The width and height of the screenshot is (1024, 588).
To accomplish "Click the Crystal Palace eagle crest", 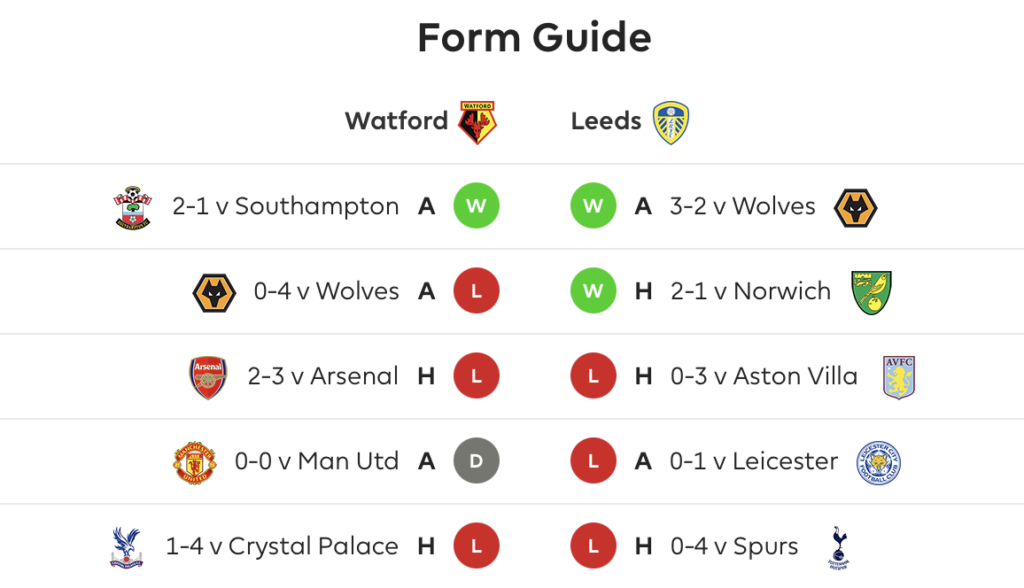I will (x=127, y=547).
